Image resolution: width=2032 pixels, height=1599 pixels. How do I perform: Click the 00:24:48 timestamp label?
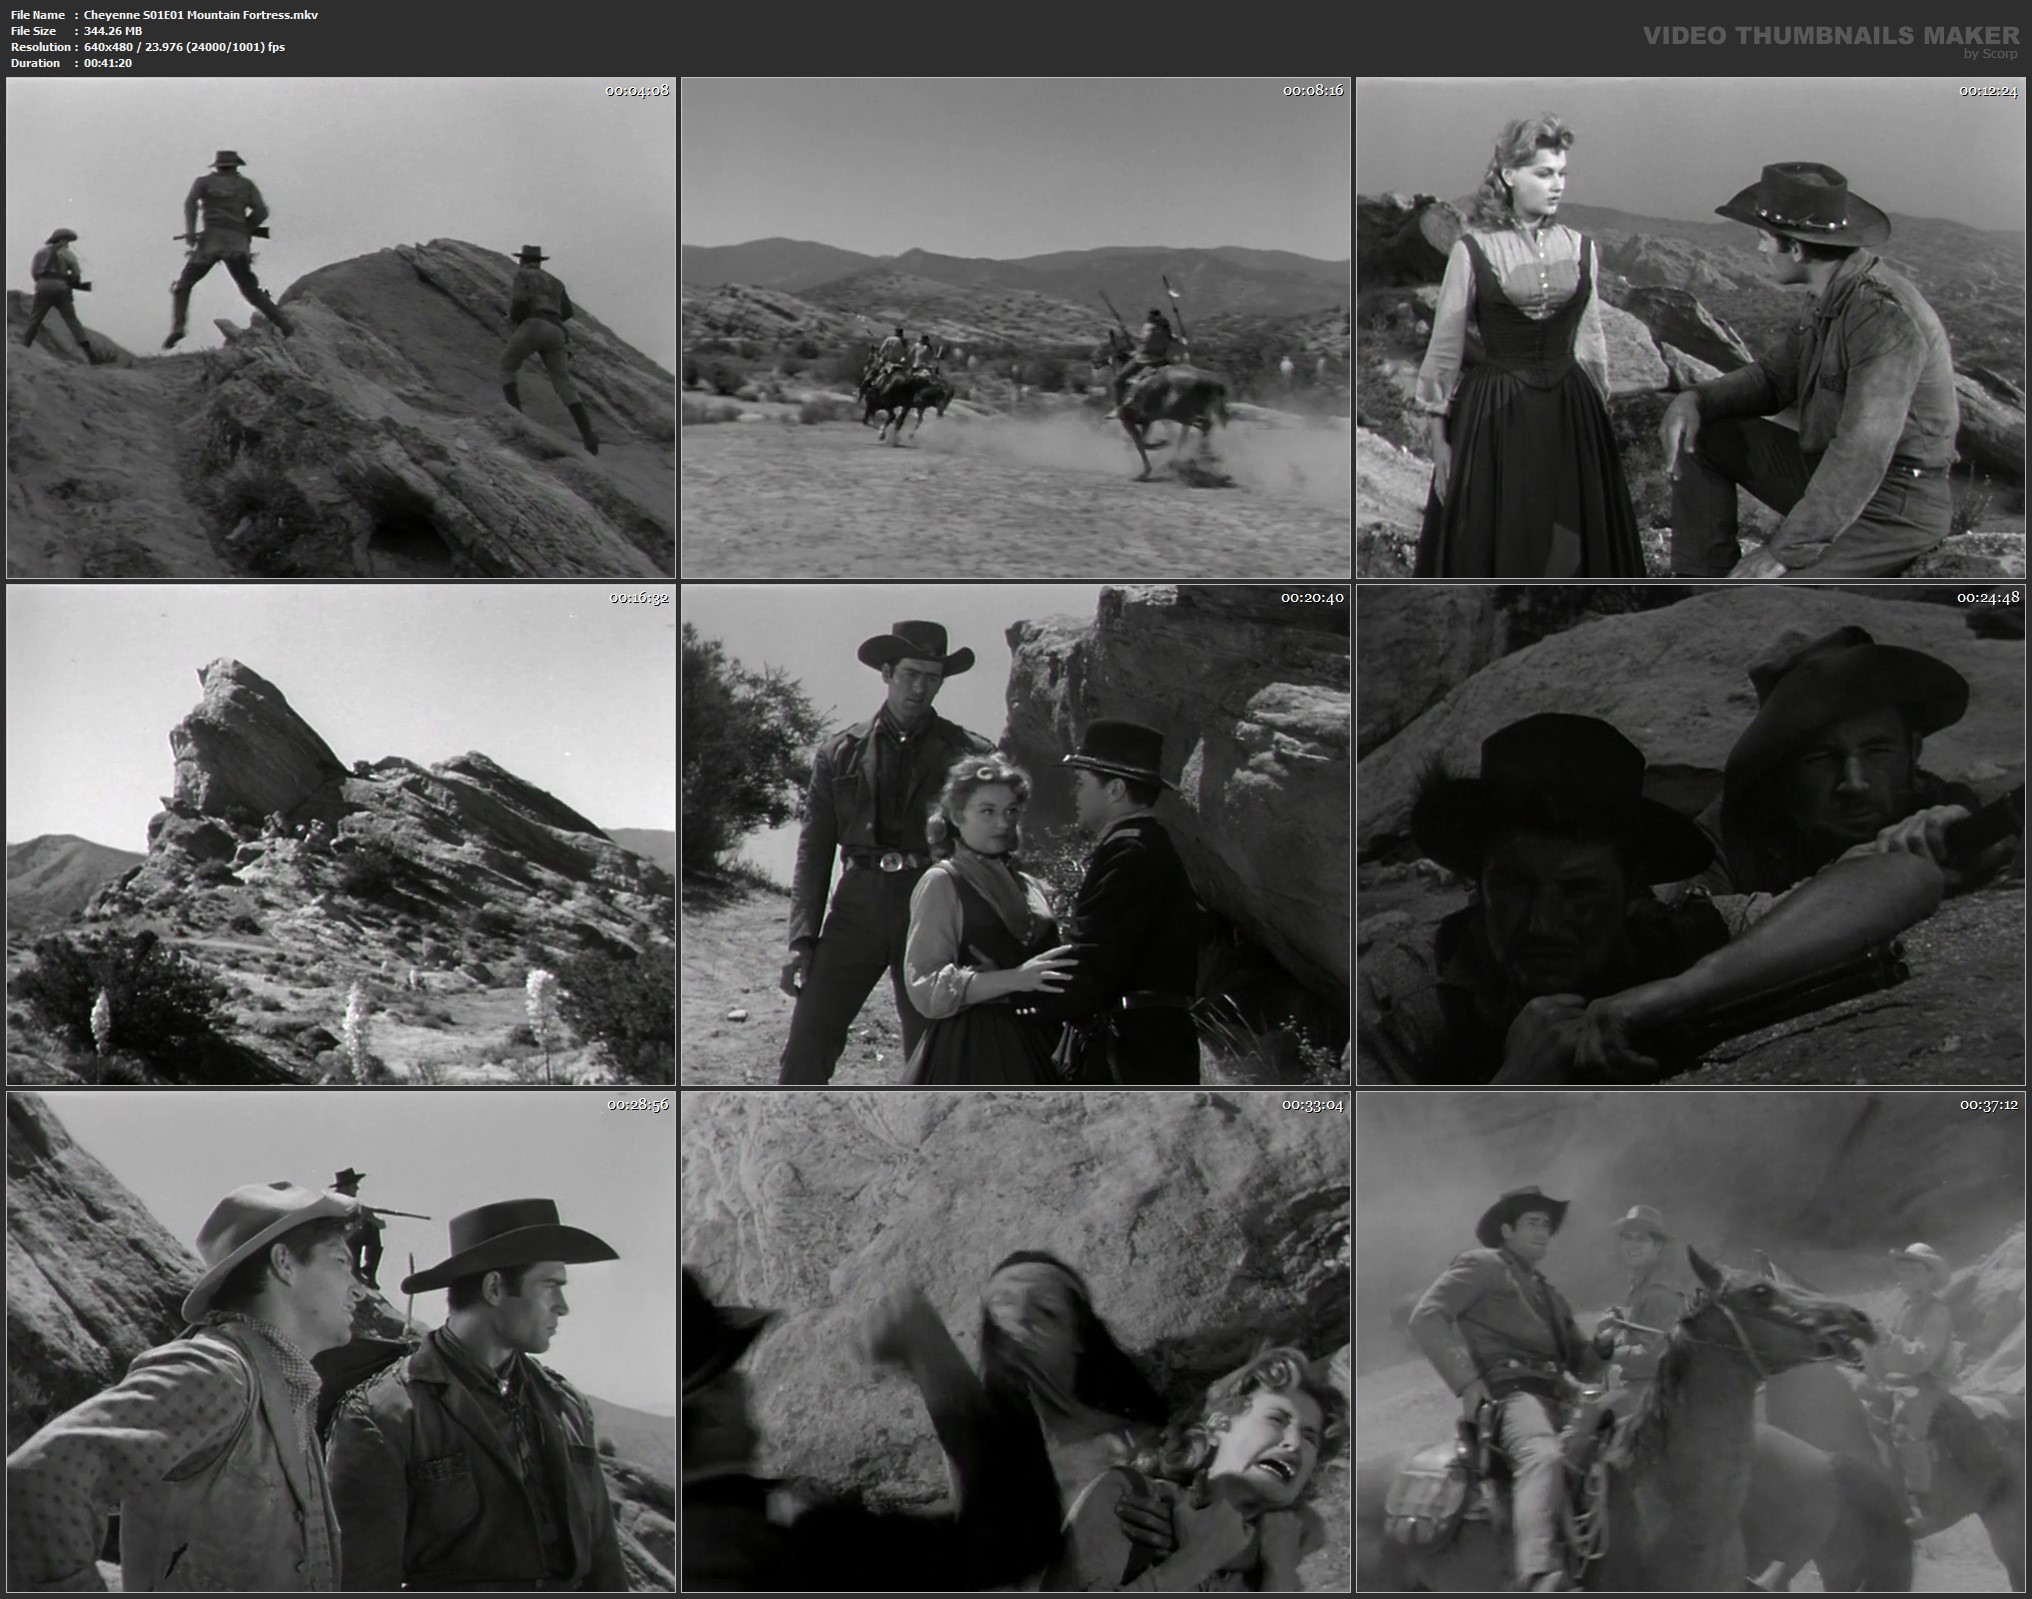click(x=1988, y=597)
